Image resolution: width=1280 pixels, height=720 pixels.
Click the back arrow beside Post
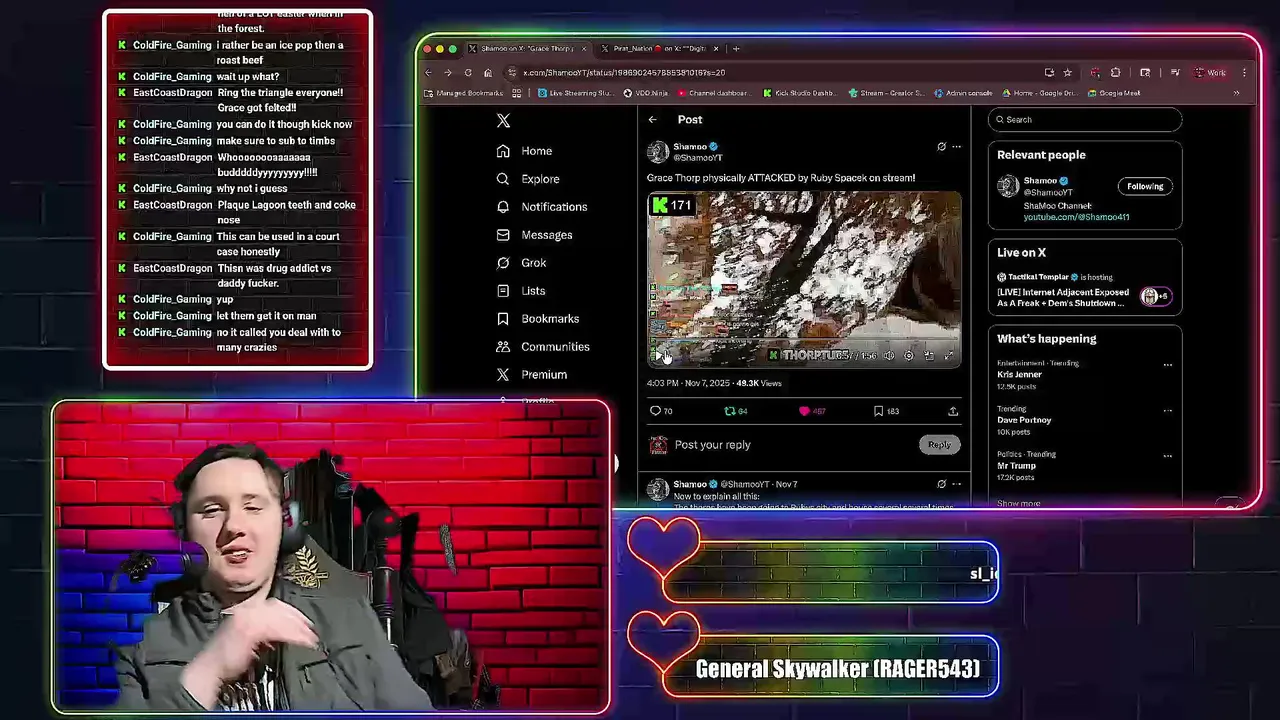tap(652, 120)
